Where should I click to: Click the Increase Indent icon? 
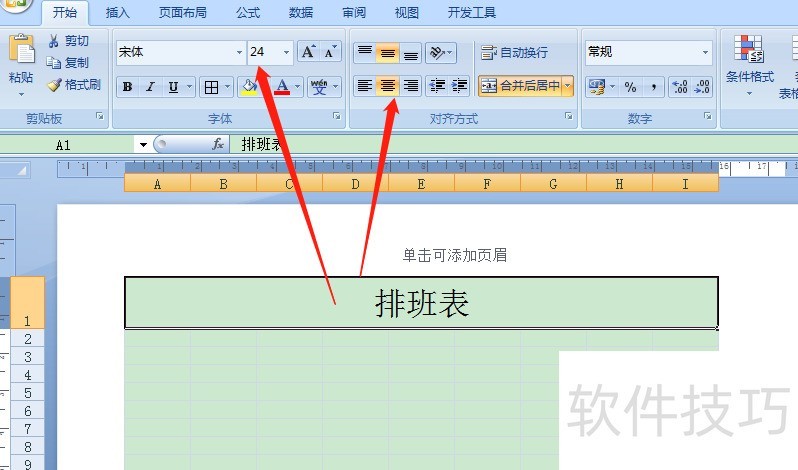[461, 87]
